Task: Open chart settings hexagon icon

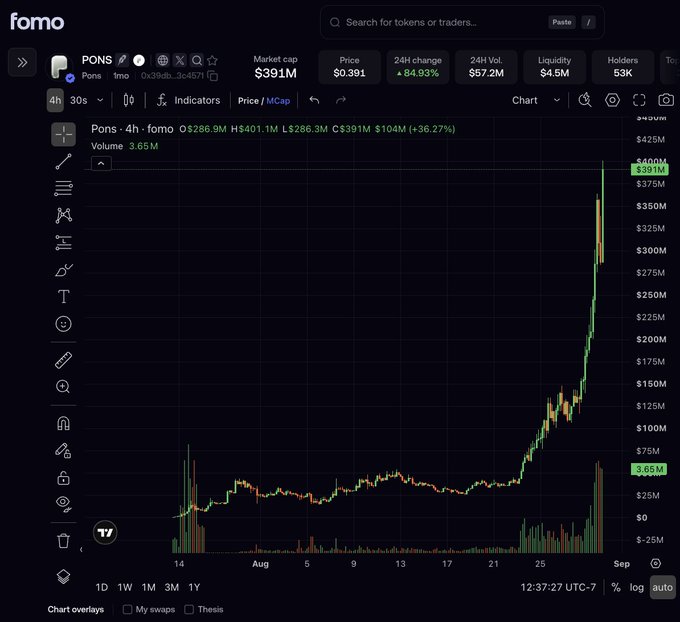Action: point(612,100)
